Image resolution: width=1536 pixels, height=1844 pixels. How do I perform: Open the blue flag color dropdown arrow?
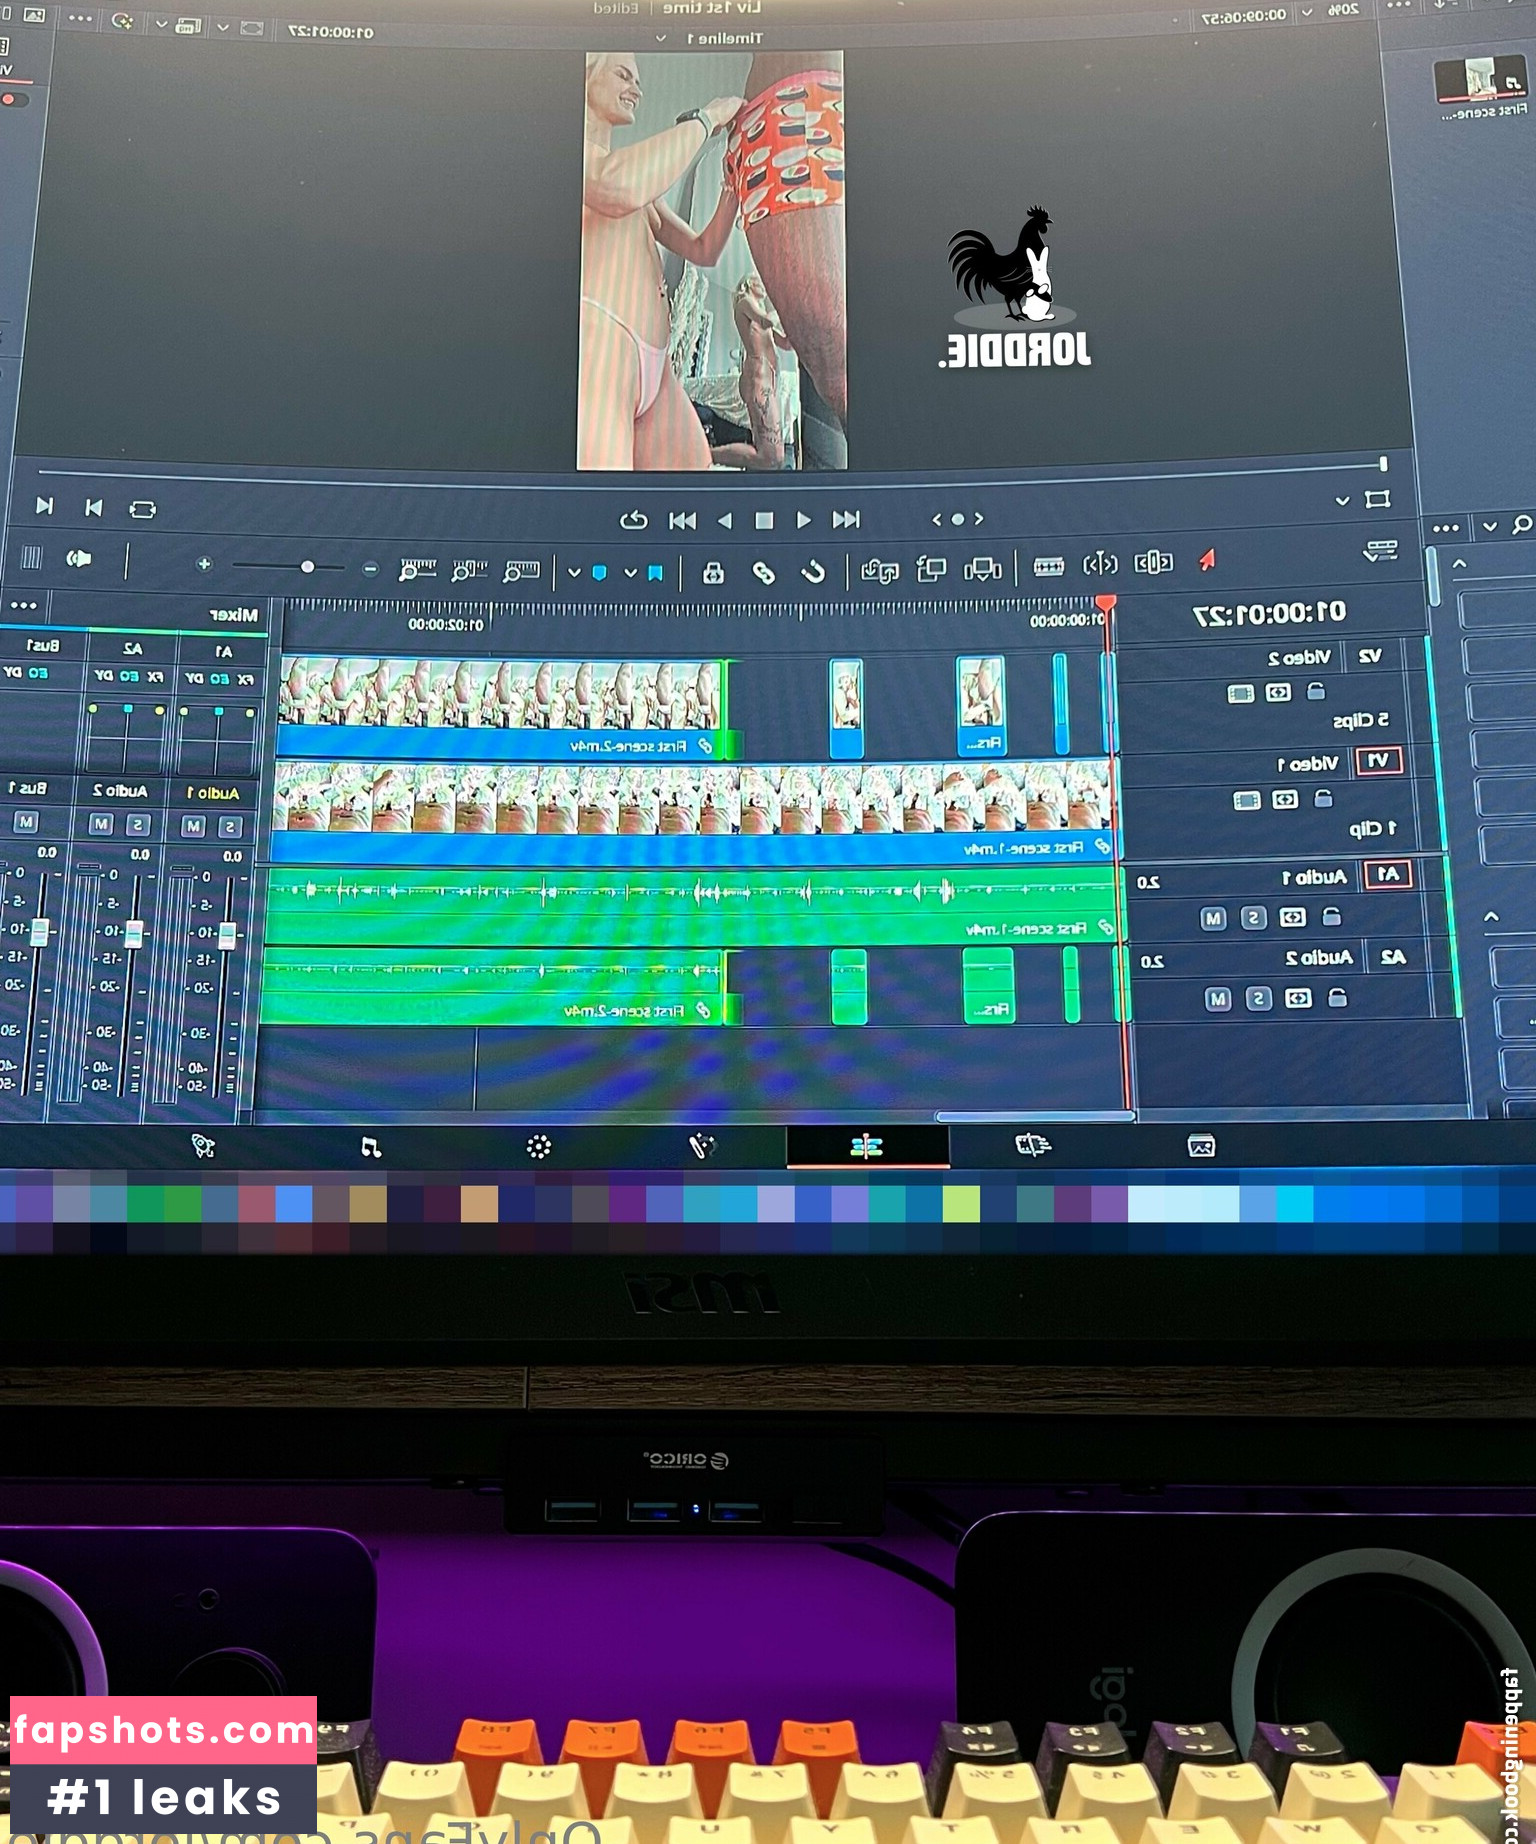click(630, 573)
